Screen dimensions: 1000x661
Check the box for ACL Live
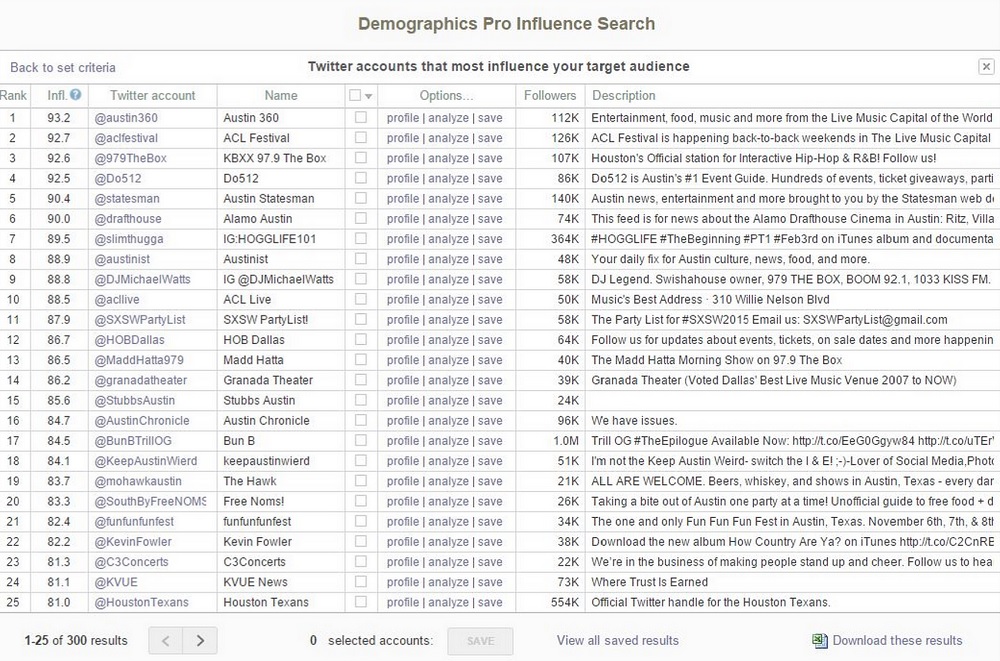(x=361, y=299)
